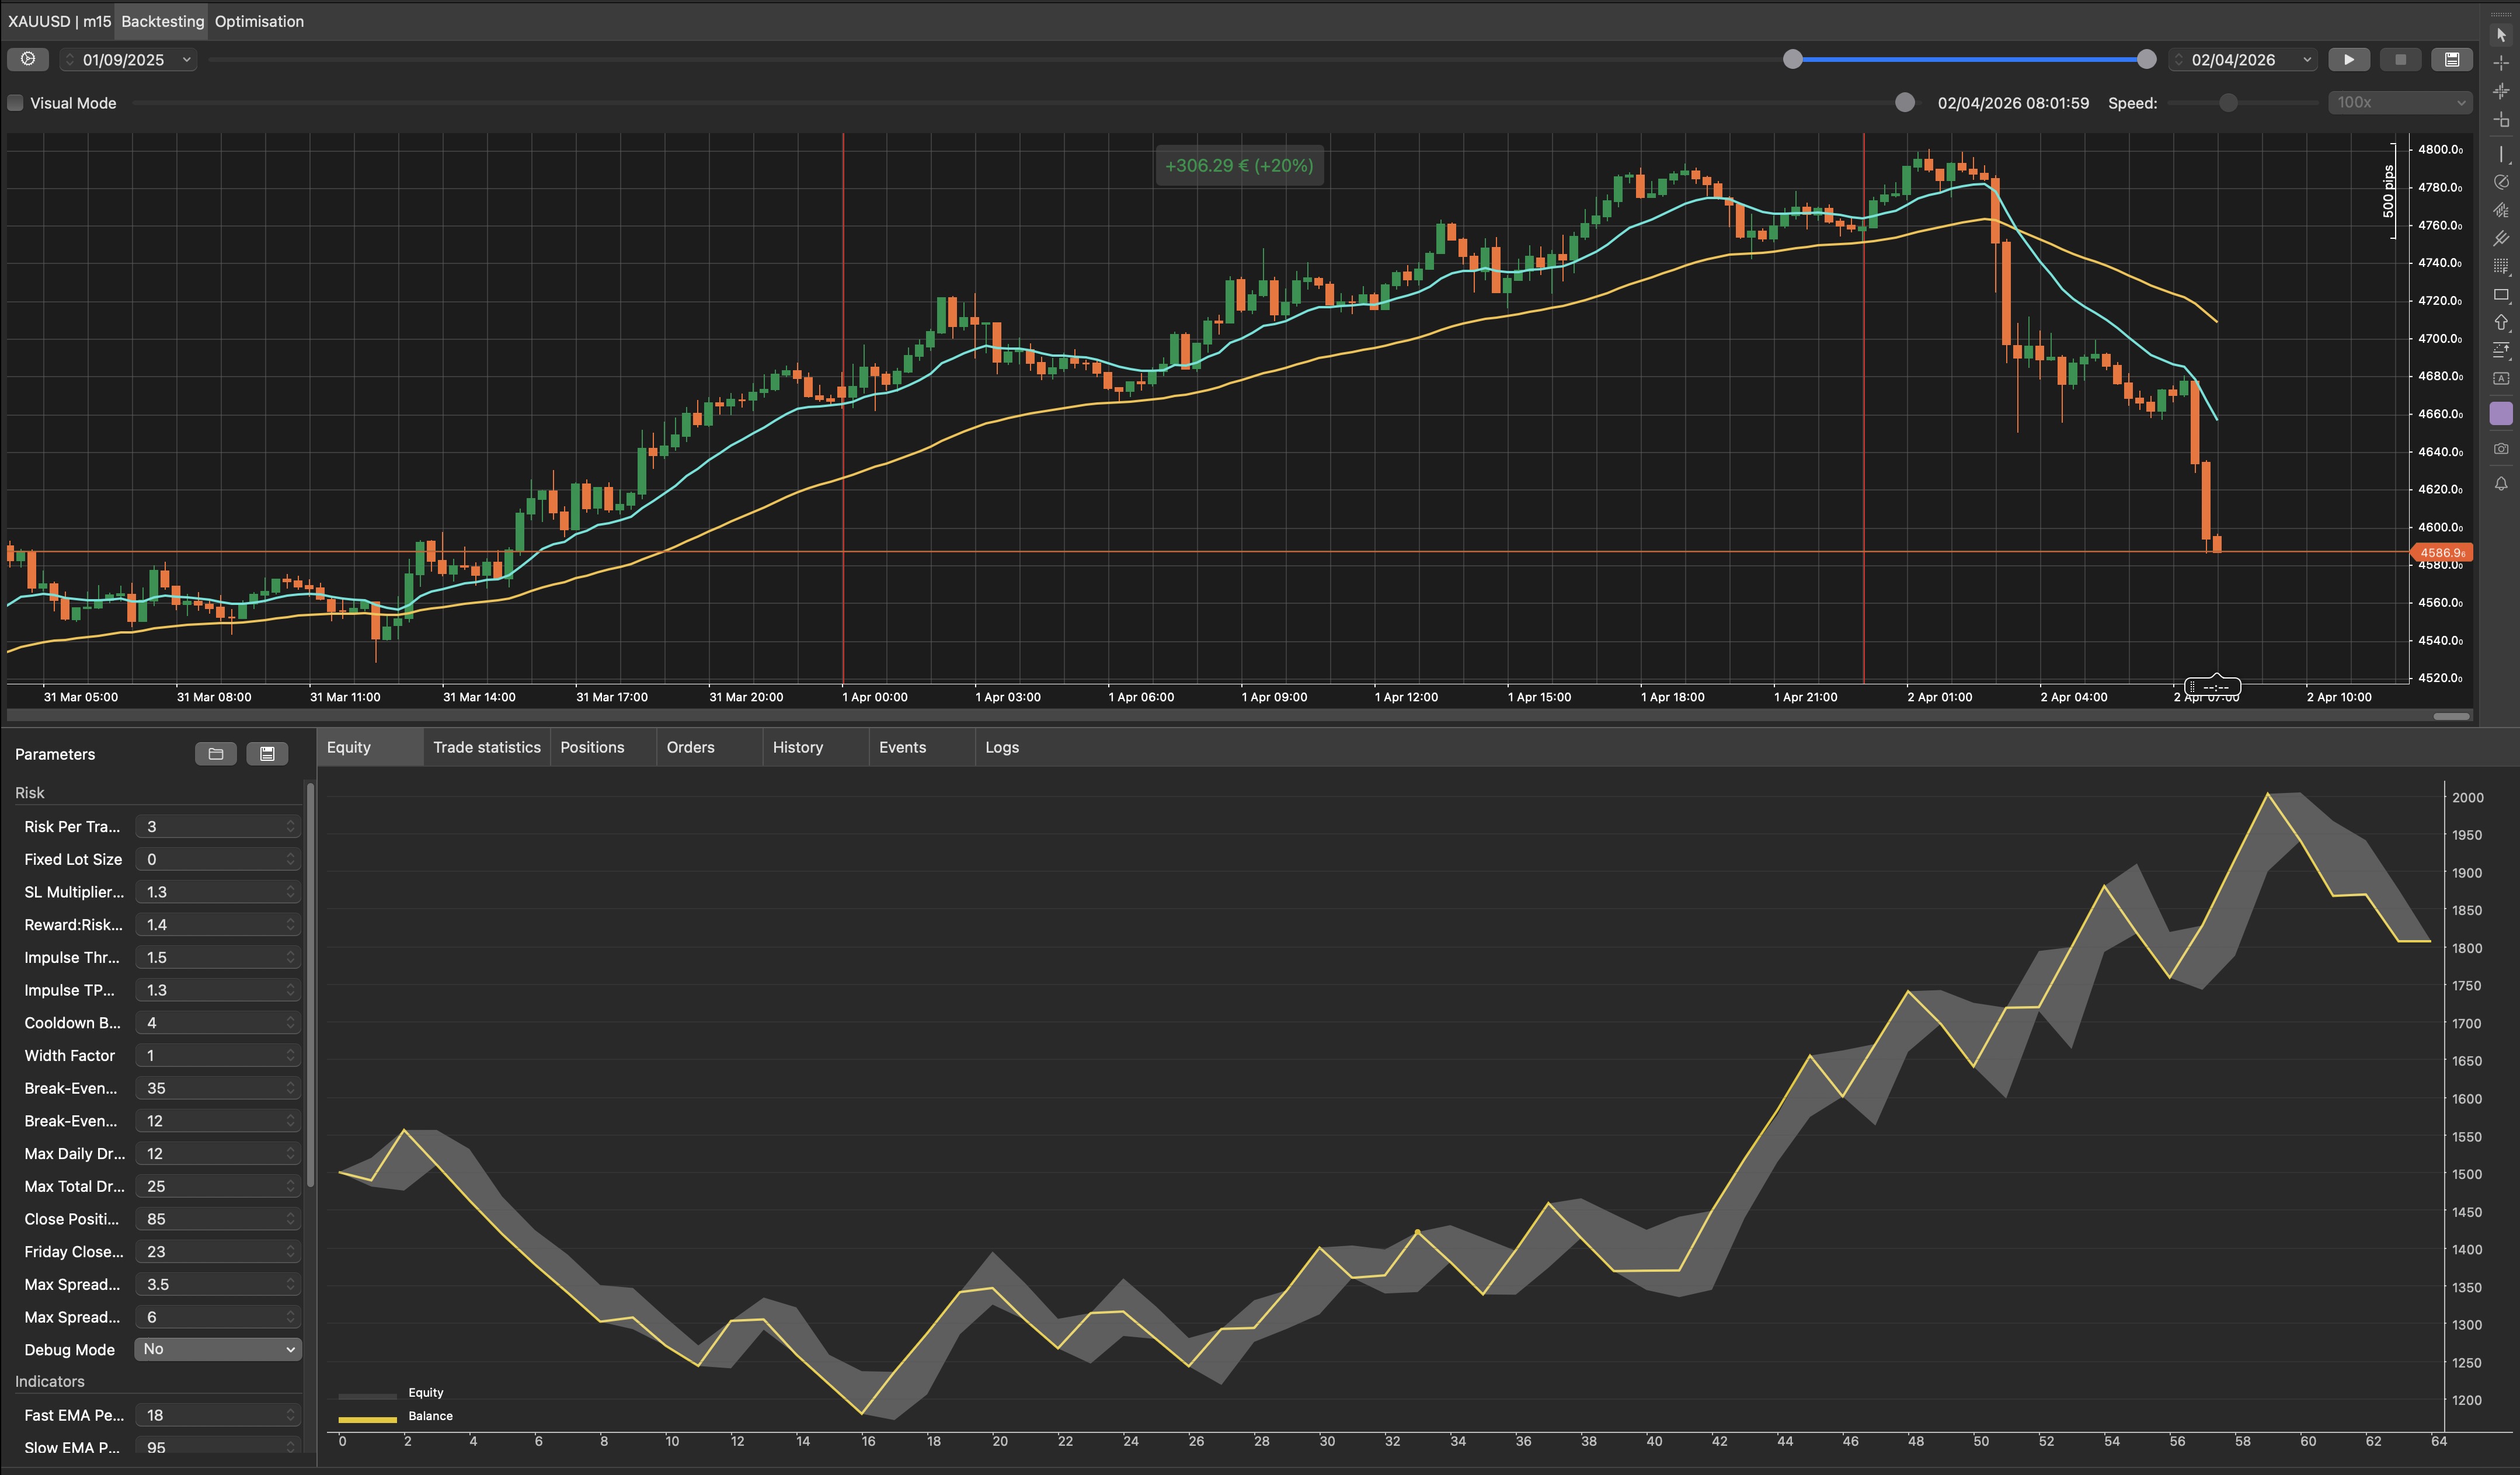Open the start date 01/09/2025 selector

128,59
